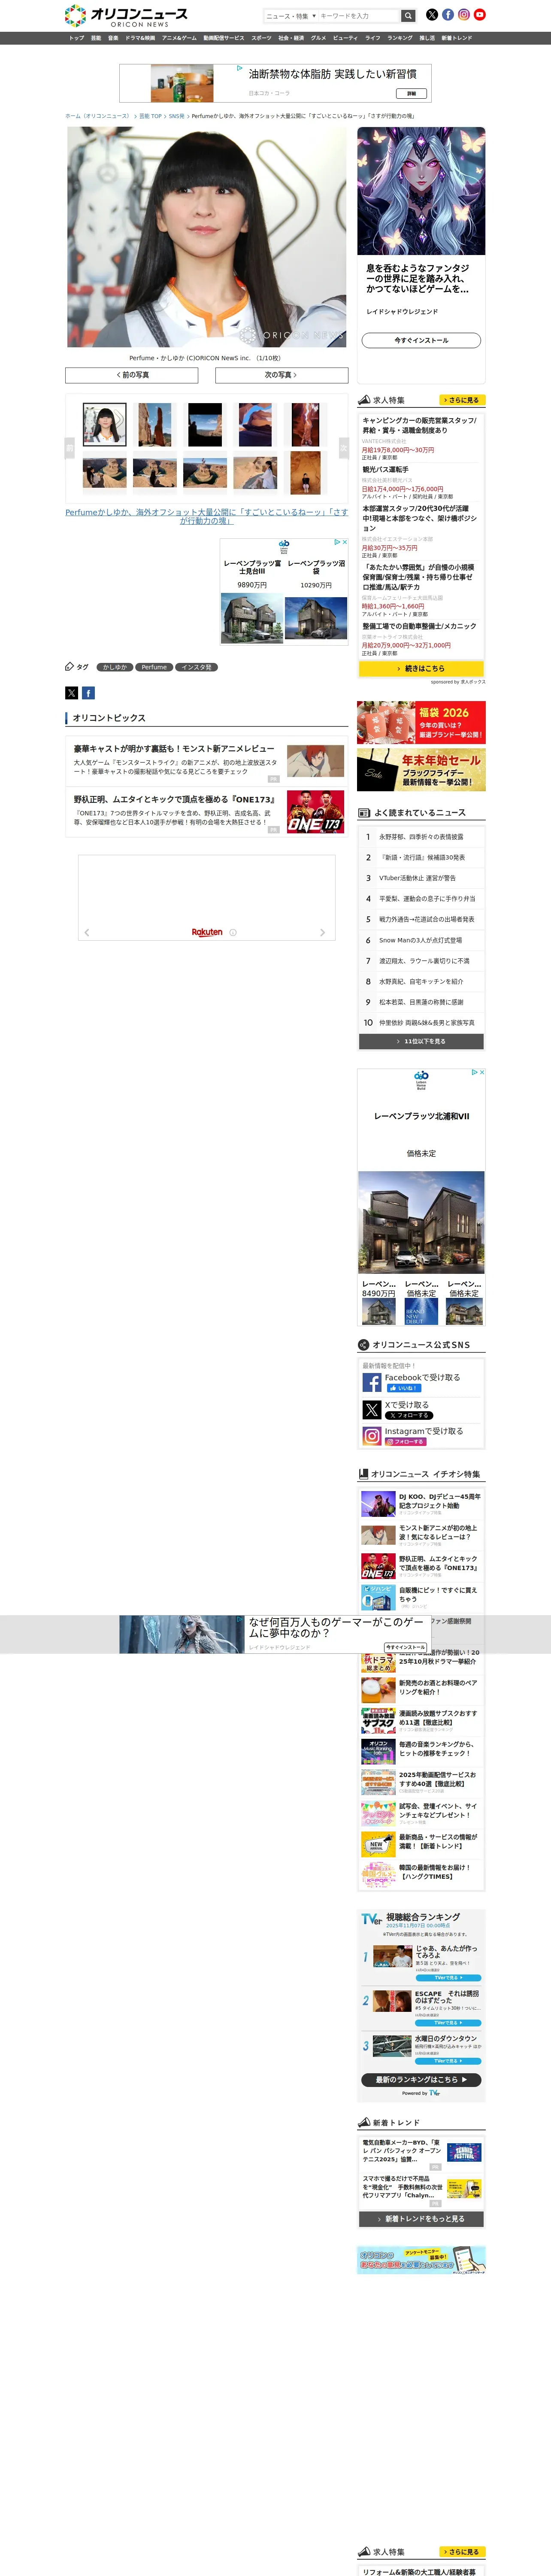Click the X icon in 公式SNS section

pyautogui.click(x=372, y=1409)
